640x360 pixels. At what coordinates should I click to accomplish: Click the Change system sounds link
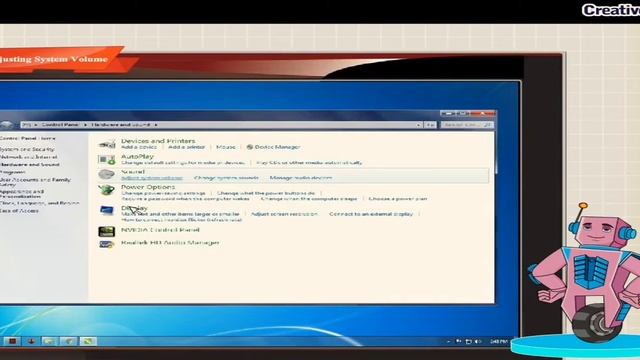(226, 178)
